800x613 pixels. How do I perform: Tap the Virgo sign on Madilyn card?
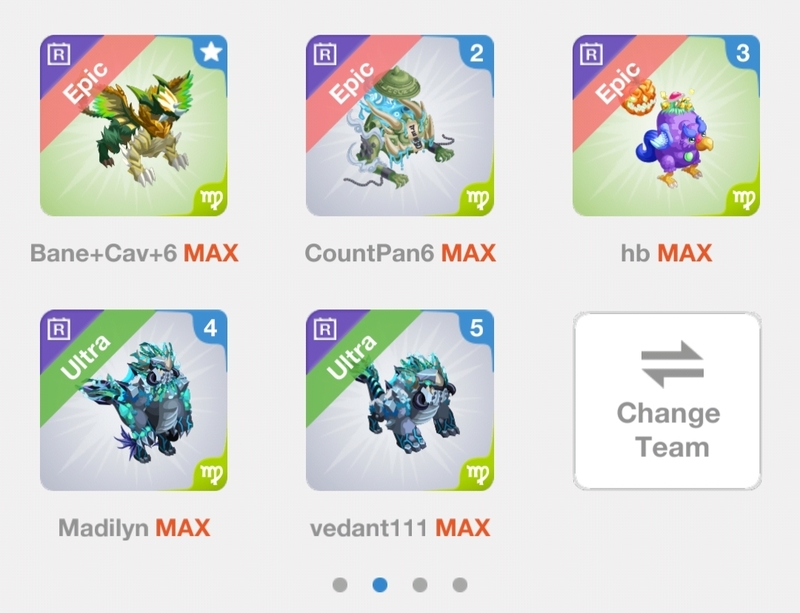(211, 473)
